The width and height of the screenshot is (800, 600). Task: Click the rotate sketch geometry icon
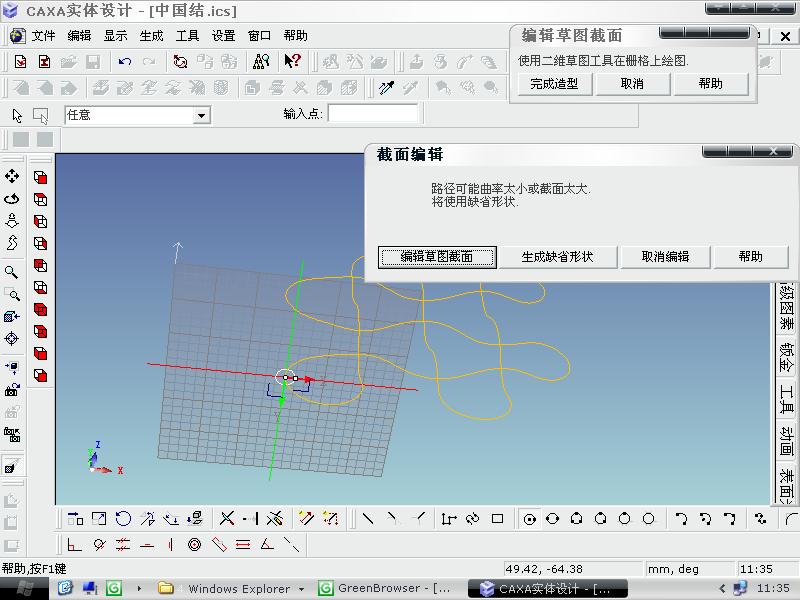pyautogui.click(x=123, y=519)
